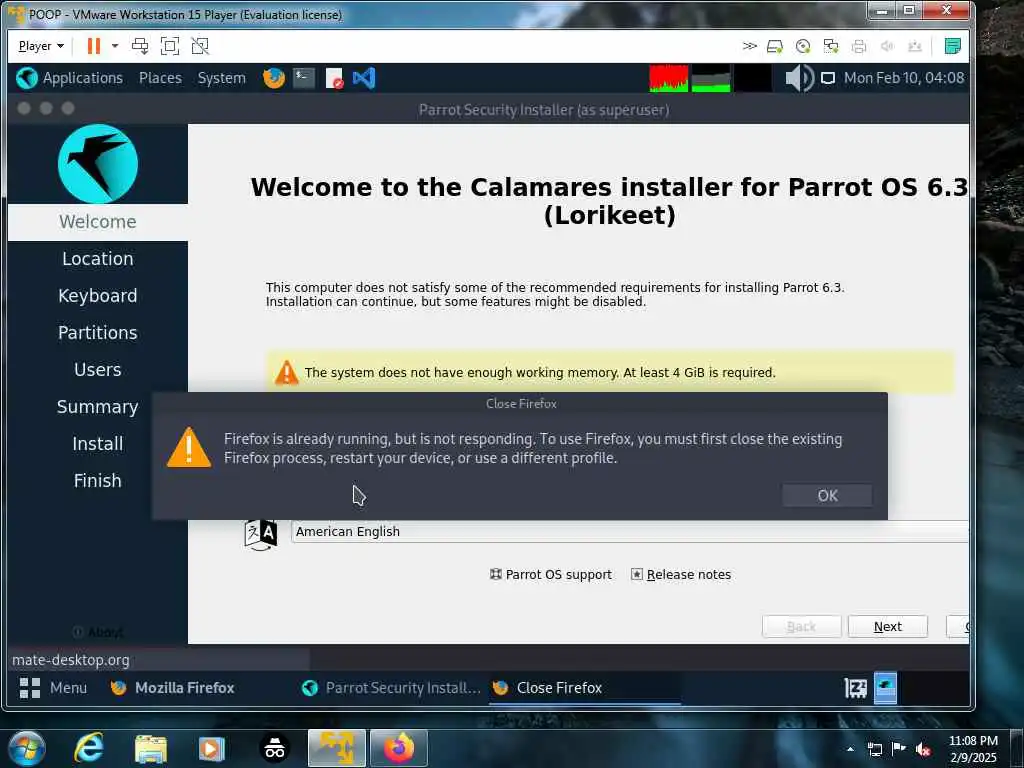Screen dimensions: 1024x768
Task: Click the Next button in installer
Action: click(888, 626)
